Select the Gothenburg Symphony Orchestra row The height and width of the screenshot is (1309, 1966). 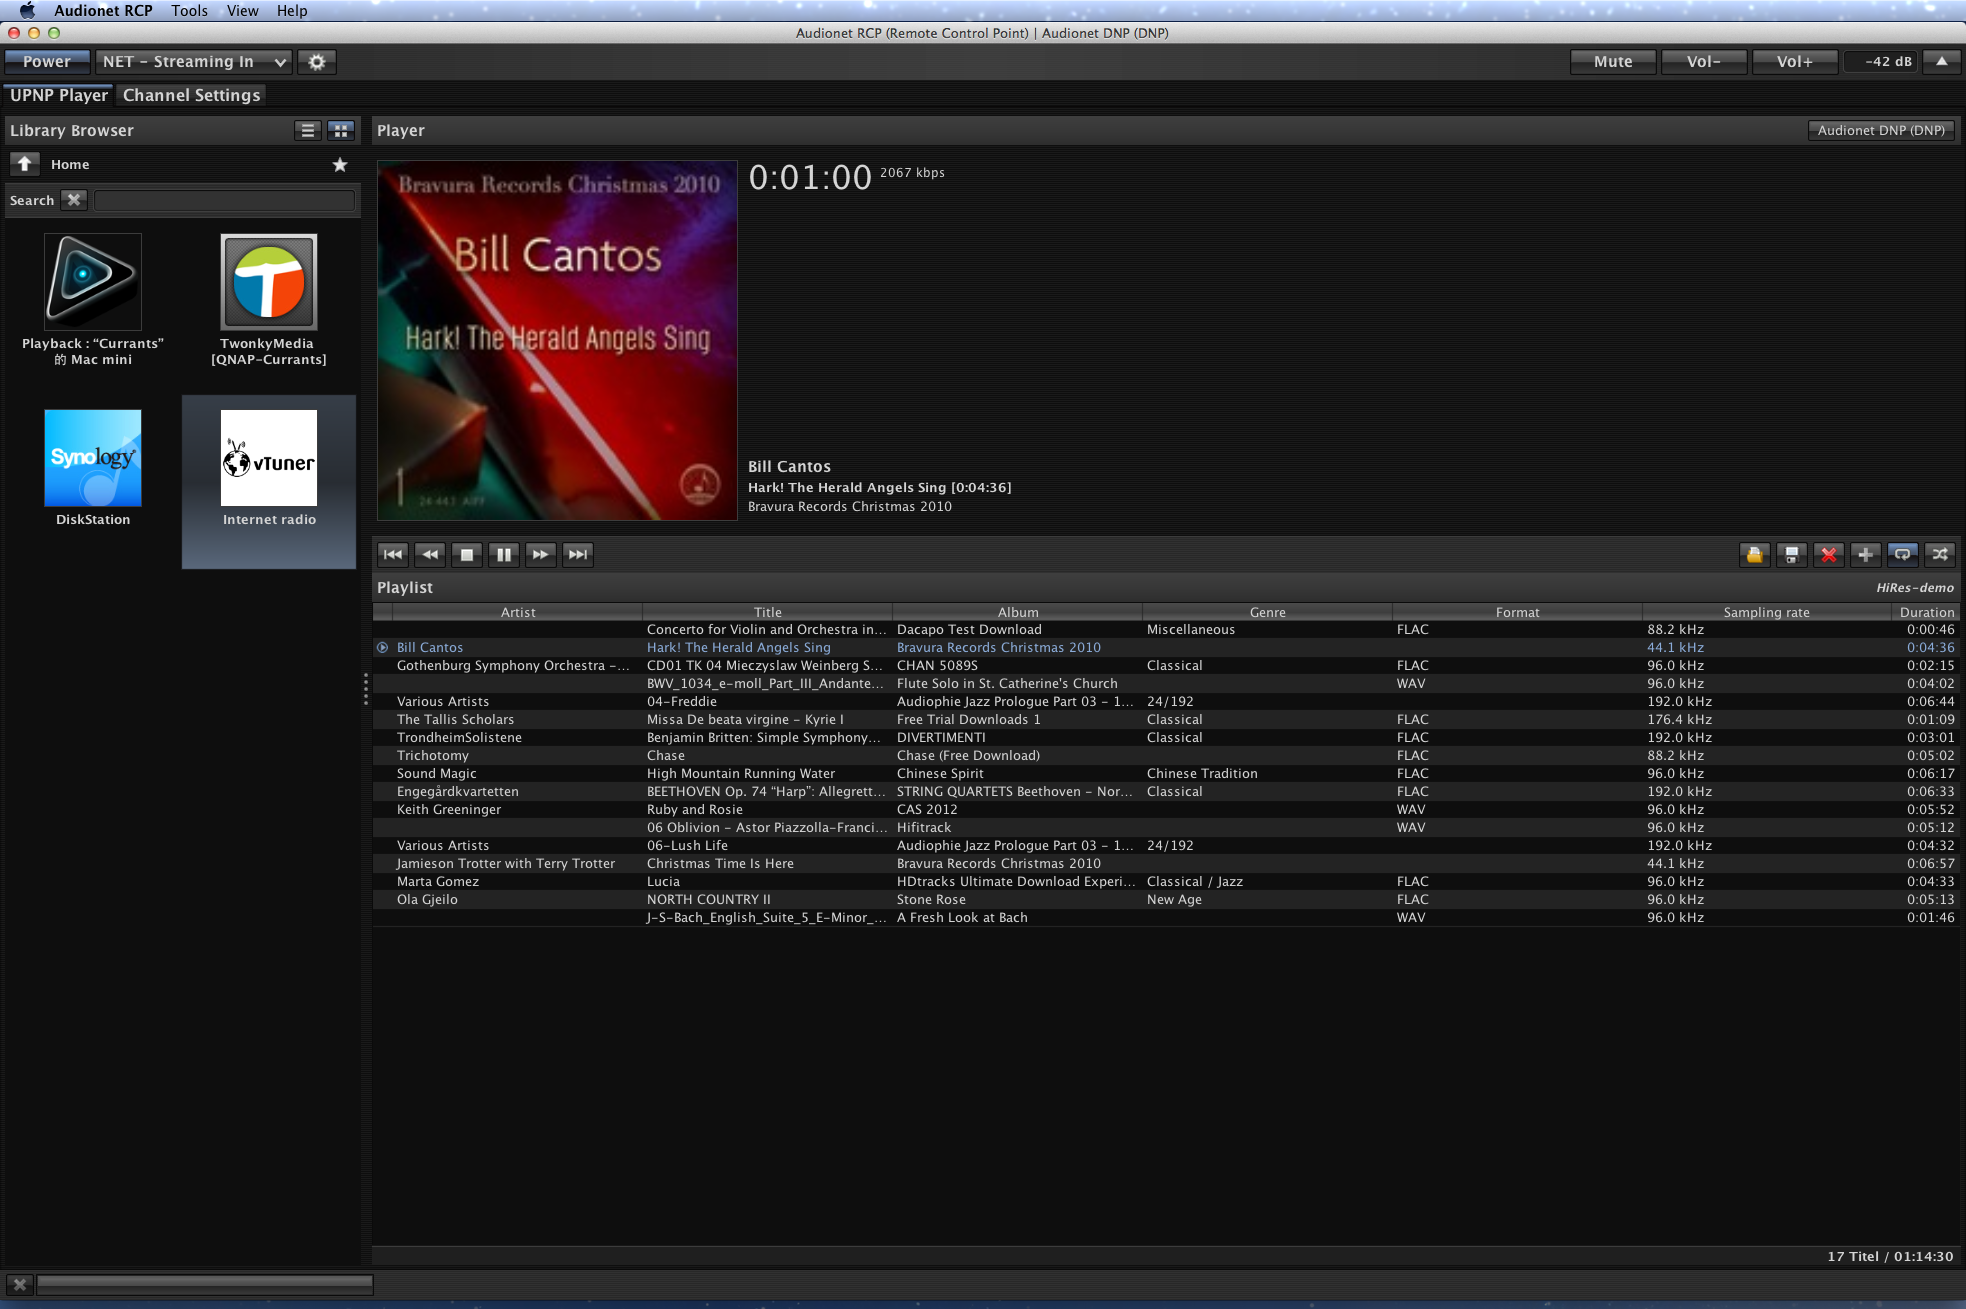[1166, 666]
